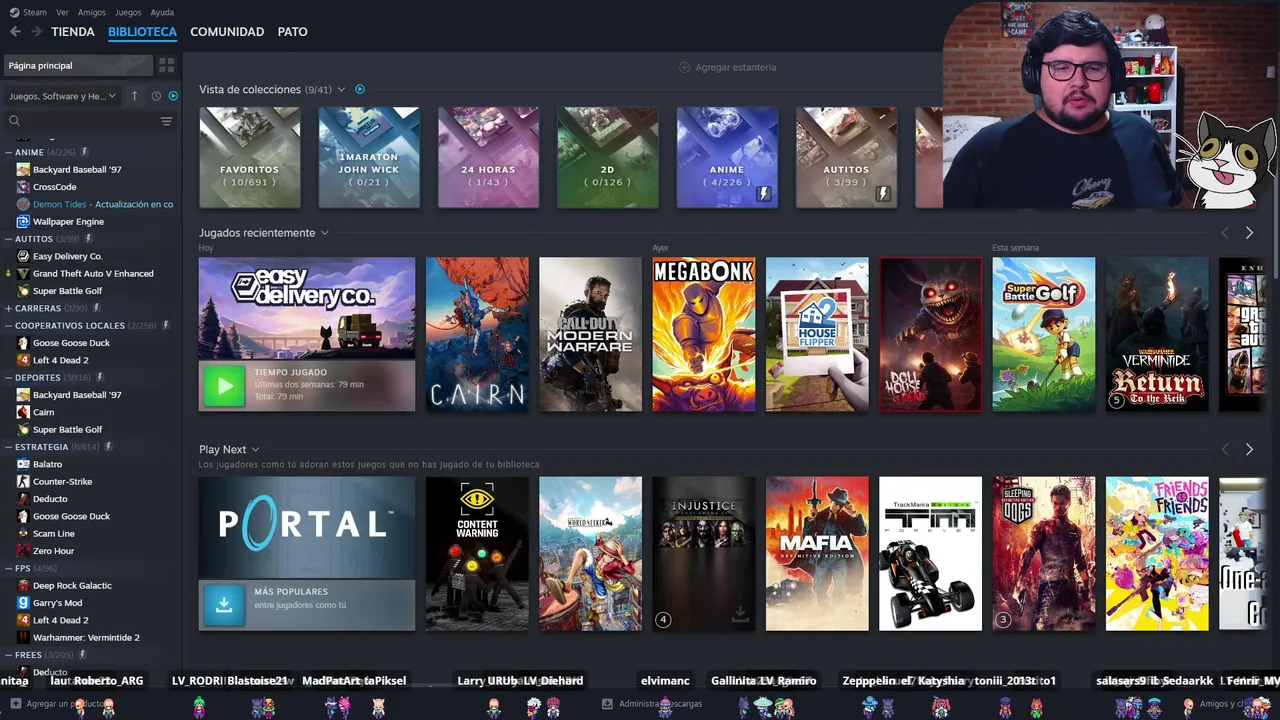Open the Ver menu

63,12
